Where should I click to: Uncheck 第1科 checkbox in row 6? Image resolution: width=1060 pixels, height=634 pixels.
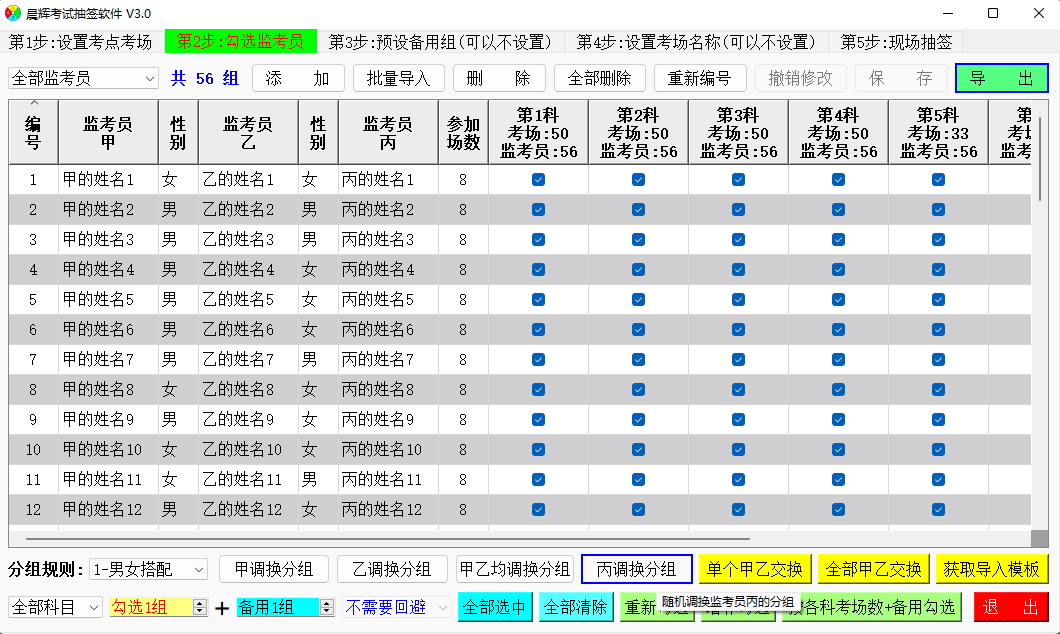tap(538, 329)
